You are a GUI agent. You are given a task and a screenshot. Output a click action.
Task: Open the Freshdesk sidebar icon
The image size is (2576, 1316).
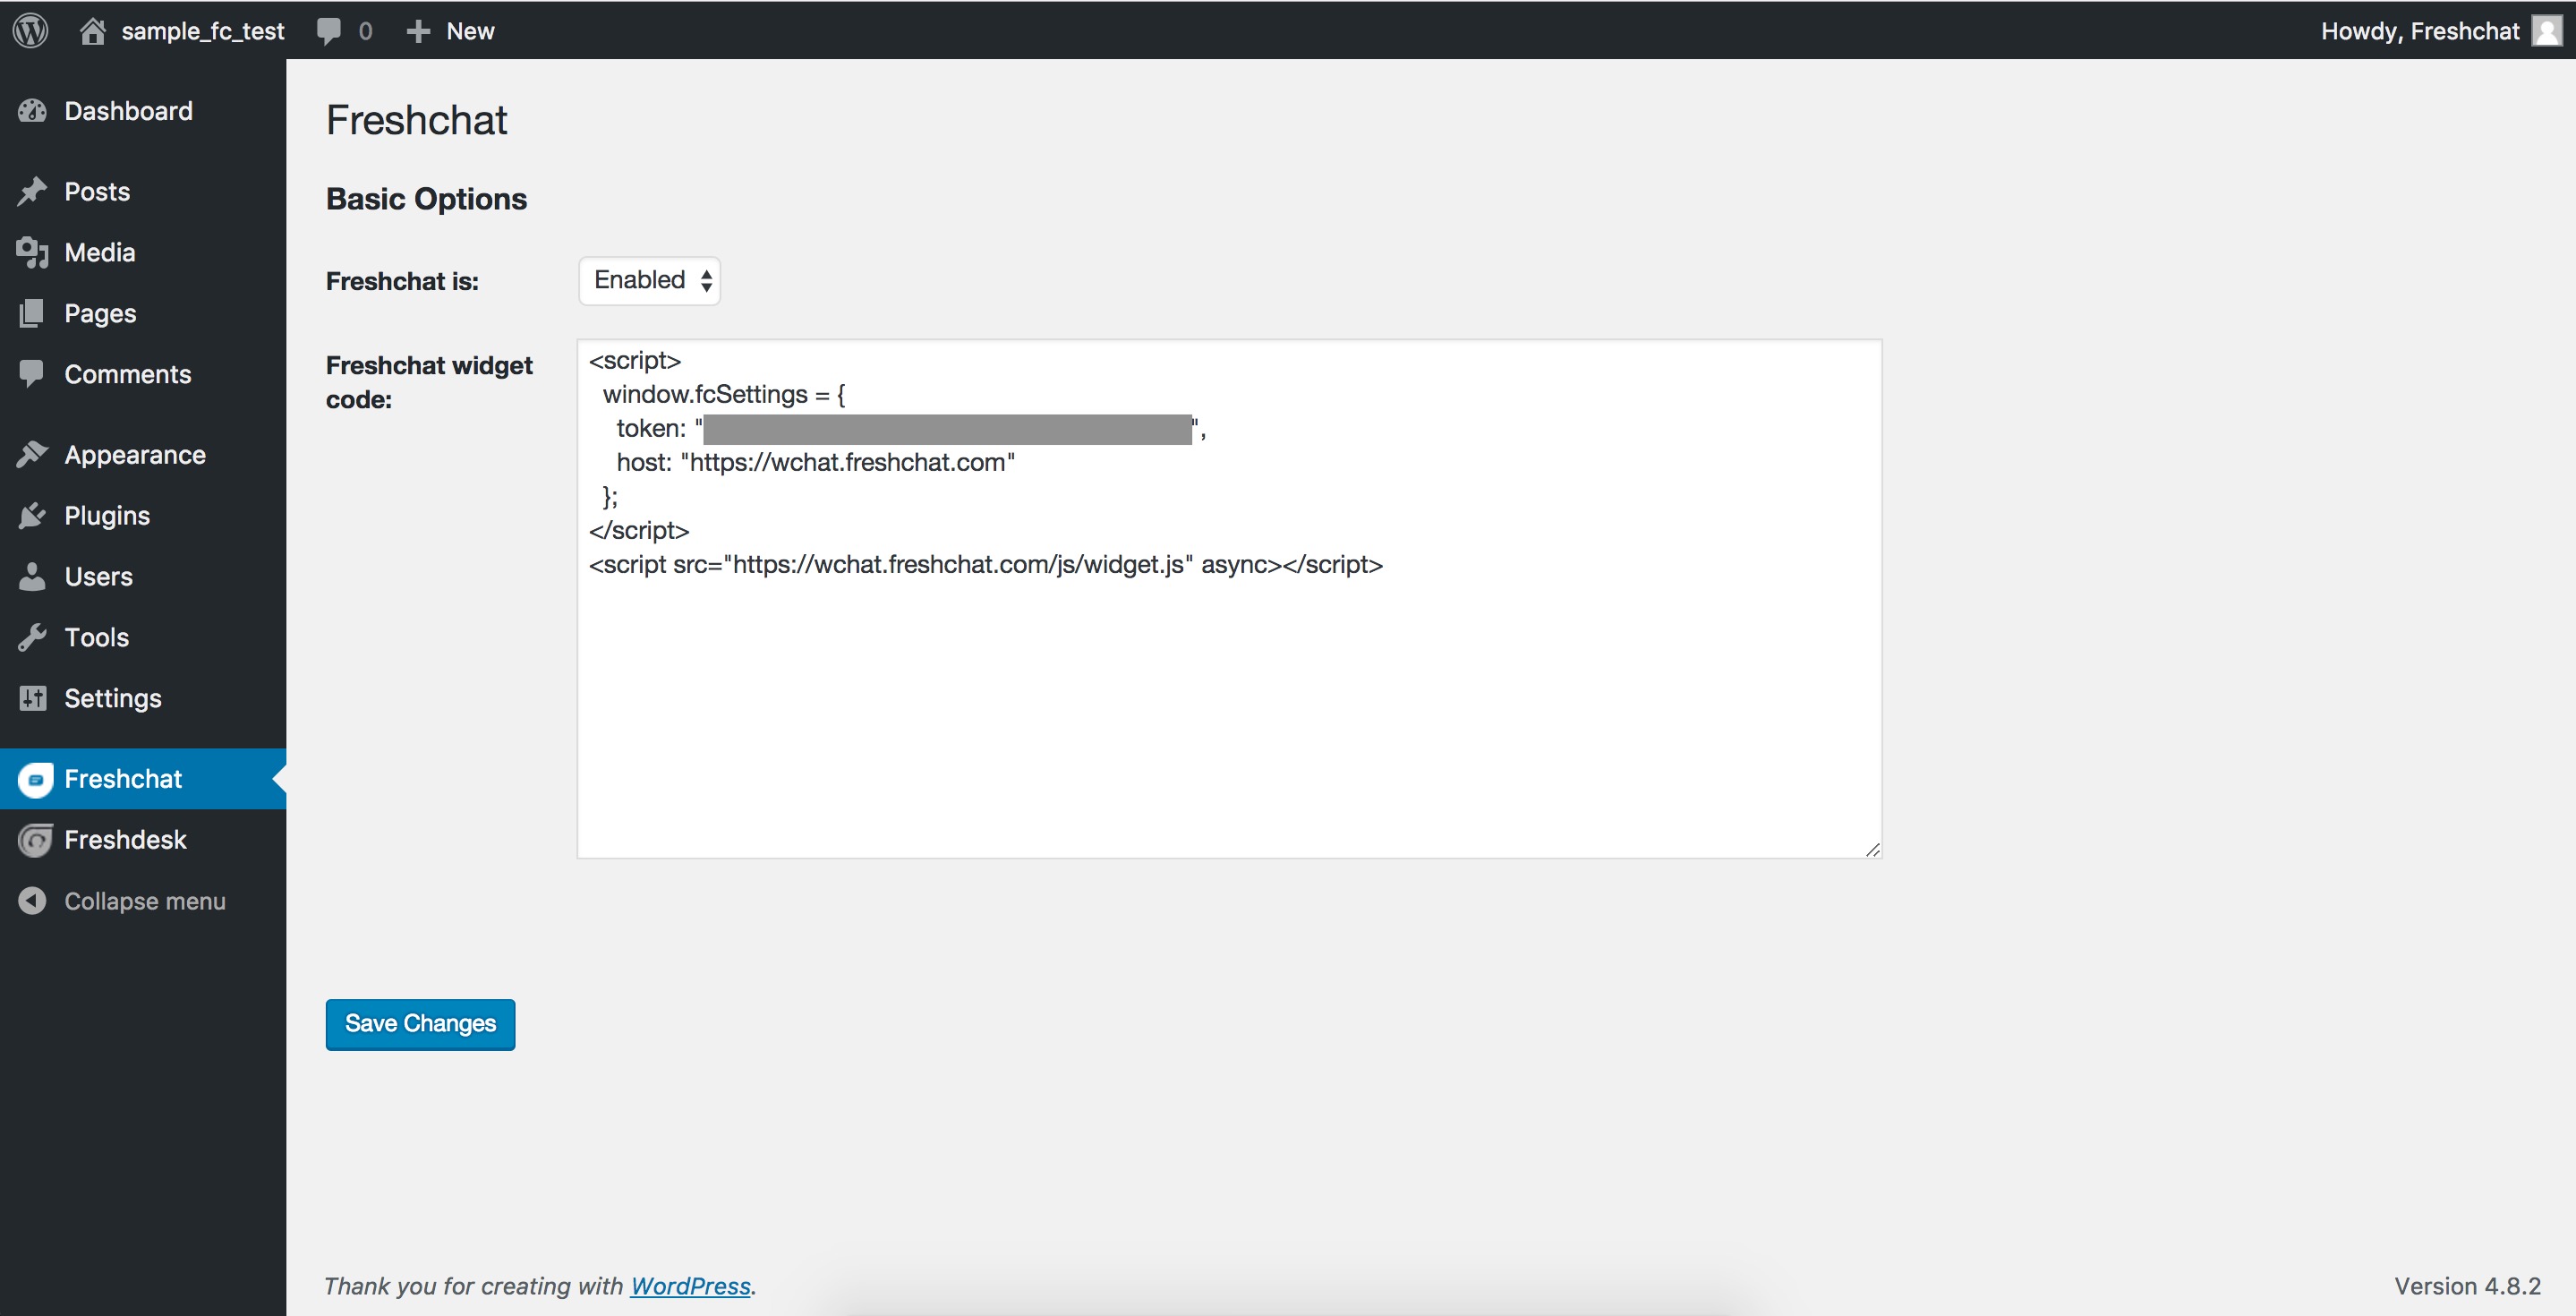[35, 840]
